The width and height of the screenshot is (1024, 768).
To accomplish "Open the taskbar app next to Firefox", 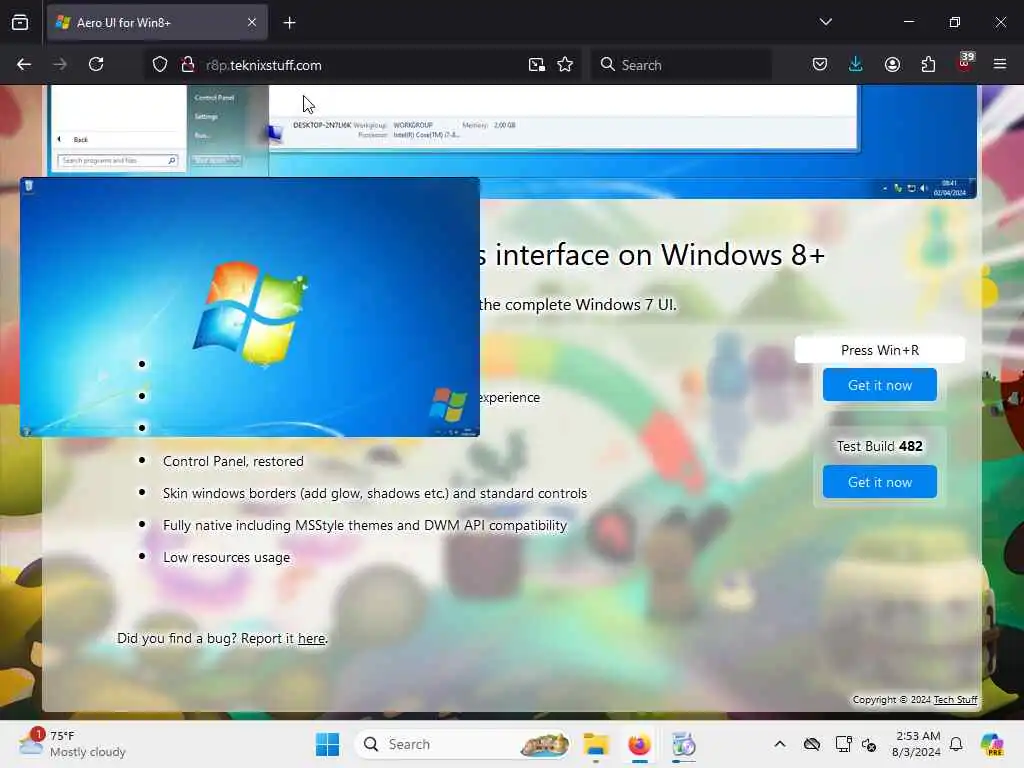I will [683, 744].
